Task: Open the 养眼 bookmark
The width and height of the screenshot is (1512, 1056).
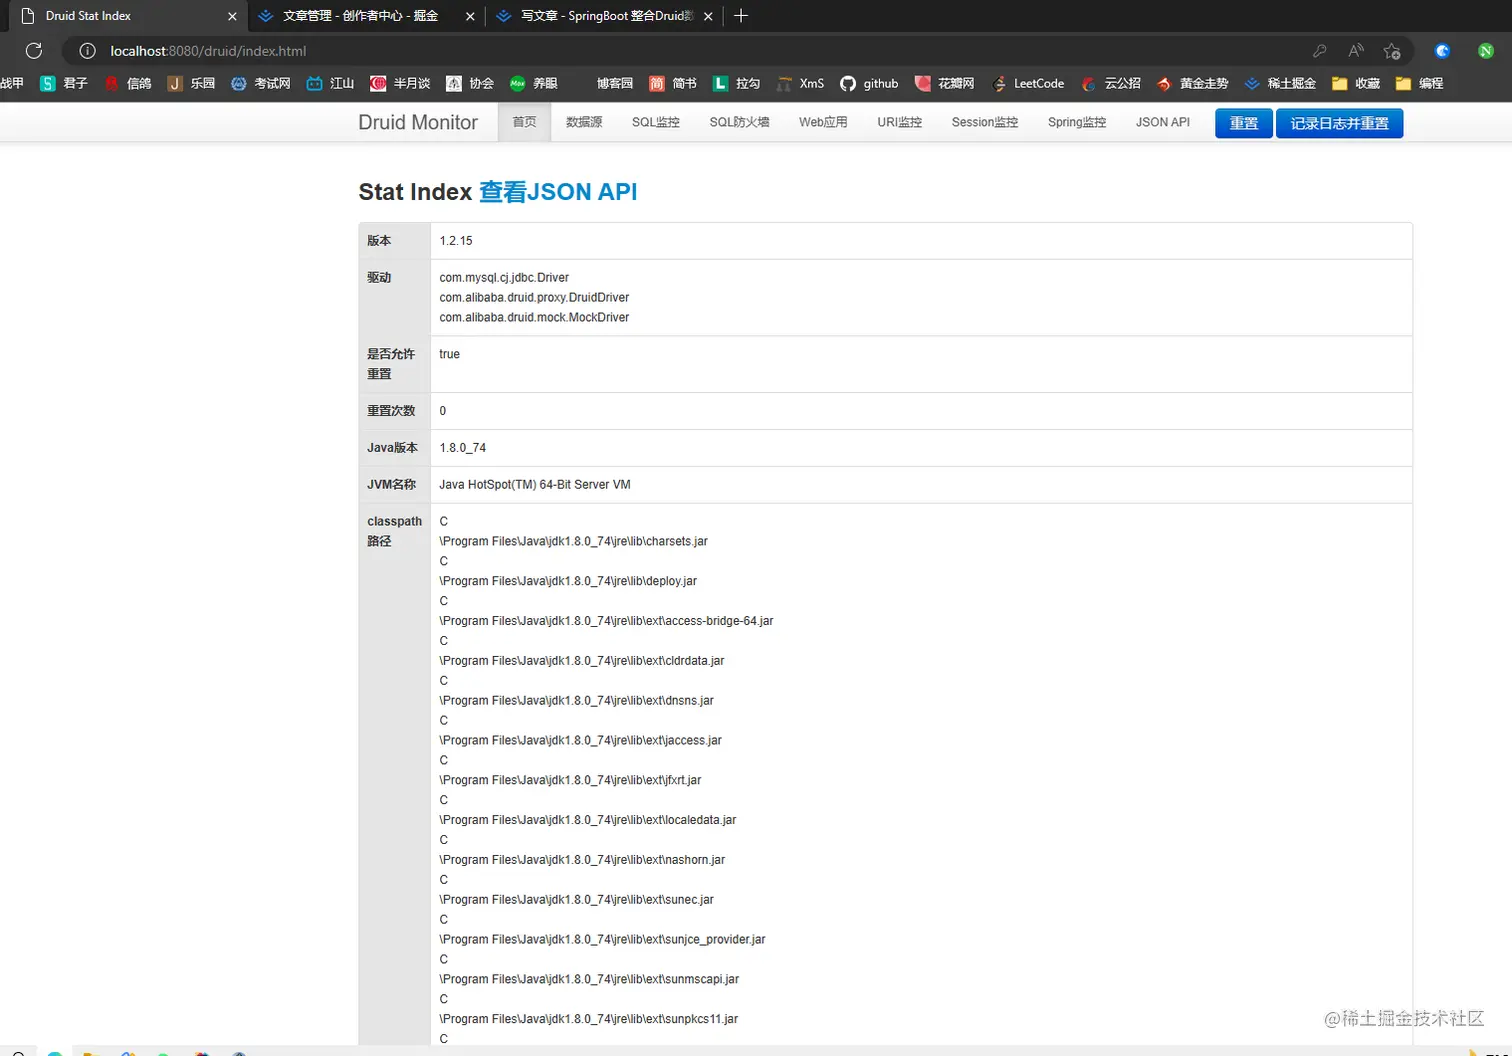Action: [534, 84]
